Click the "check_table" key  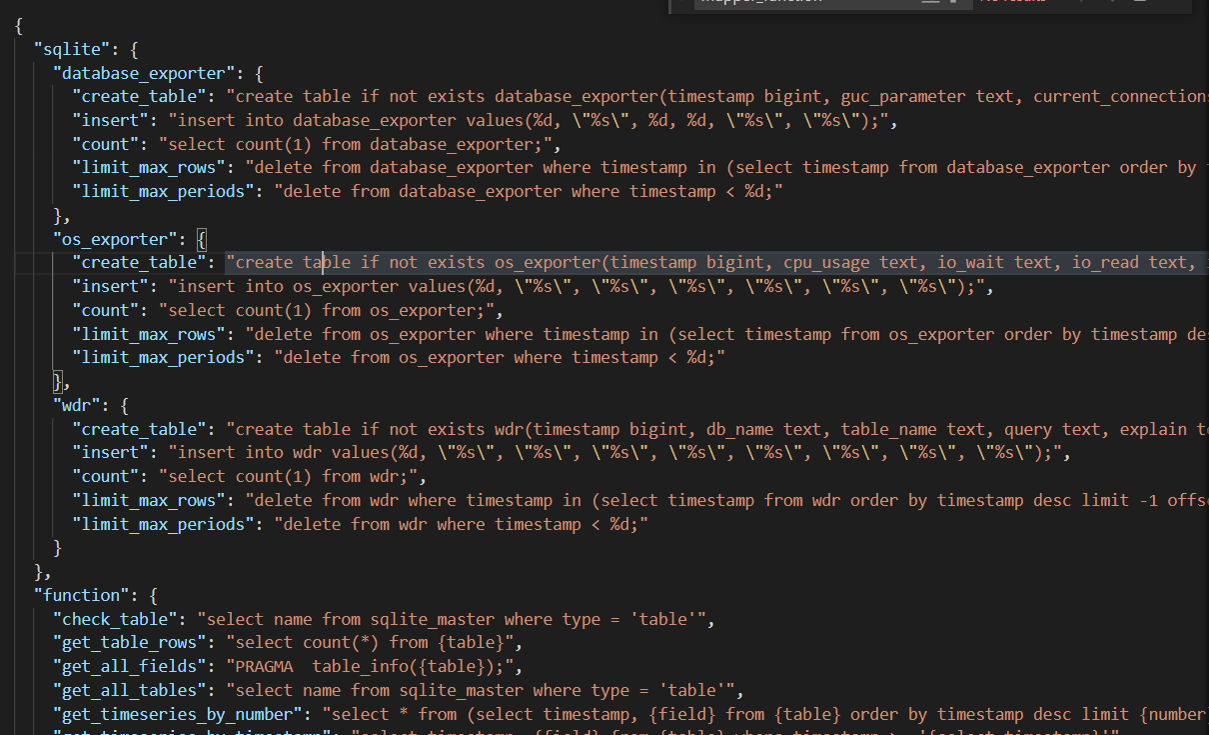115,619
